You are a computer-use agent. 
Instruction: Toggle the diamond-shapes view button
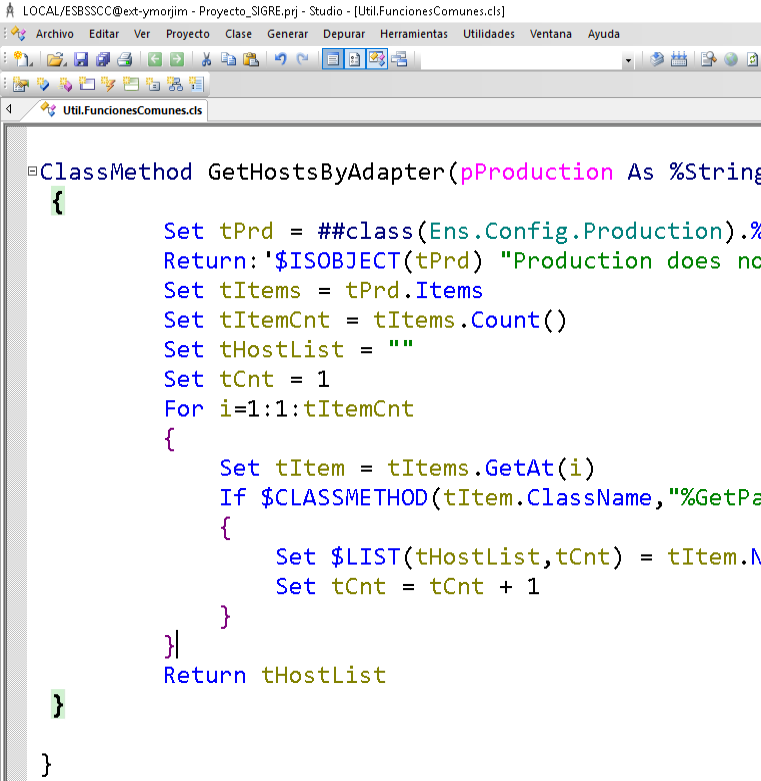(377, 60)
